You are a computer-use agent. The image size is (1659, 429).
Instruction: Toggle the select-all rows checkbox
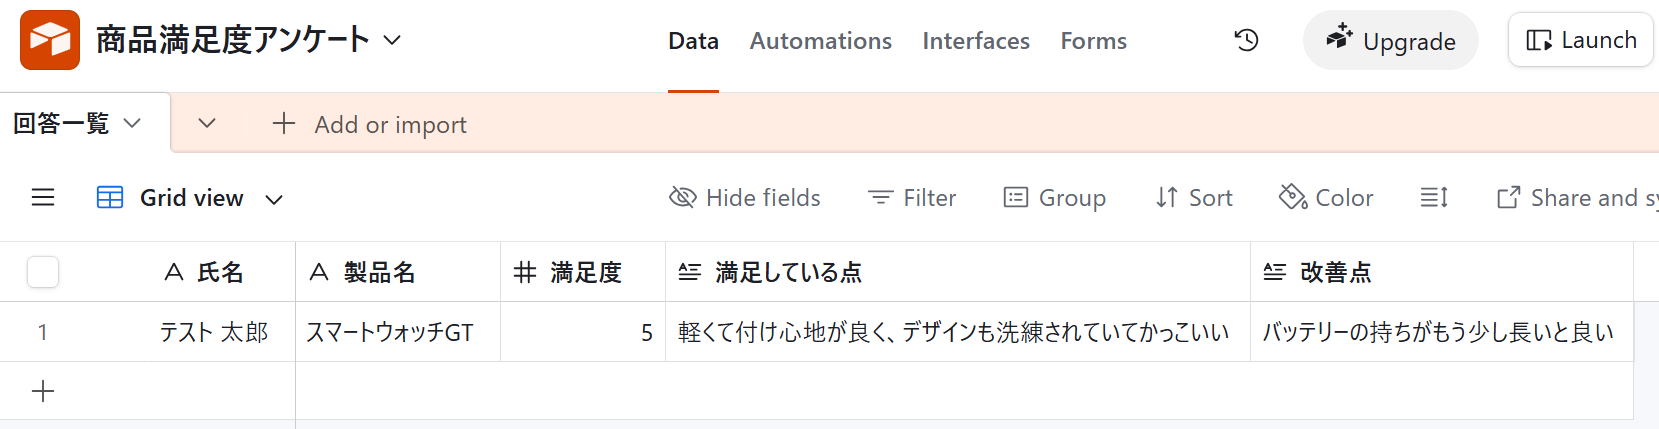coord(43,272)
